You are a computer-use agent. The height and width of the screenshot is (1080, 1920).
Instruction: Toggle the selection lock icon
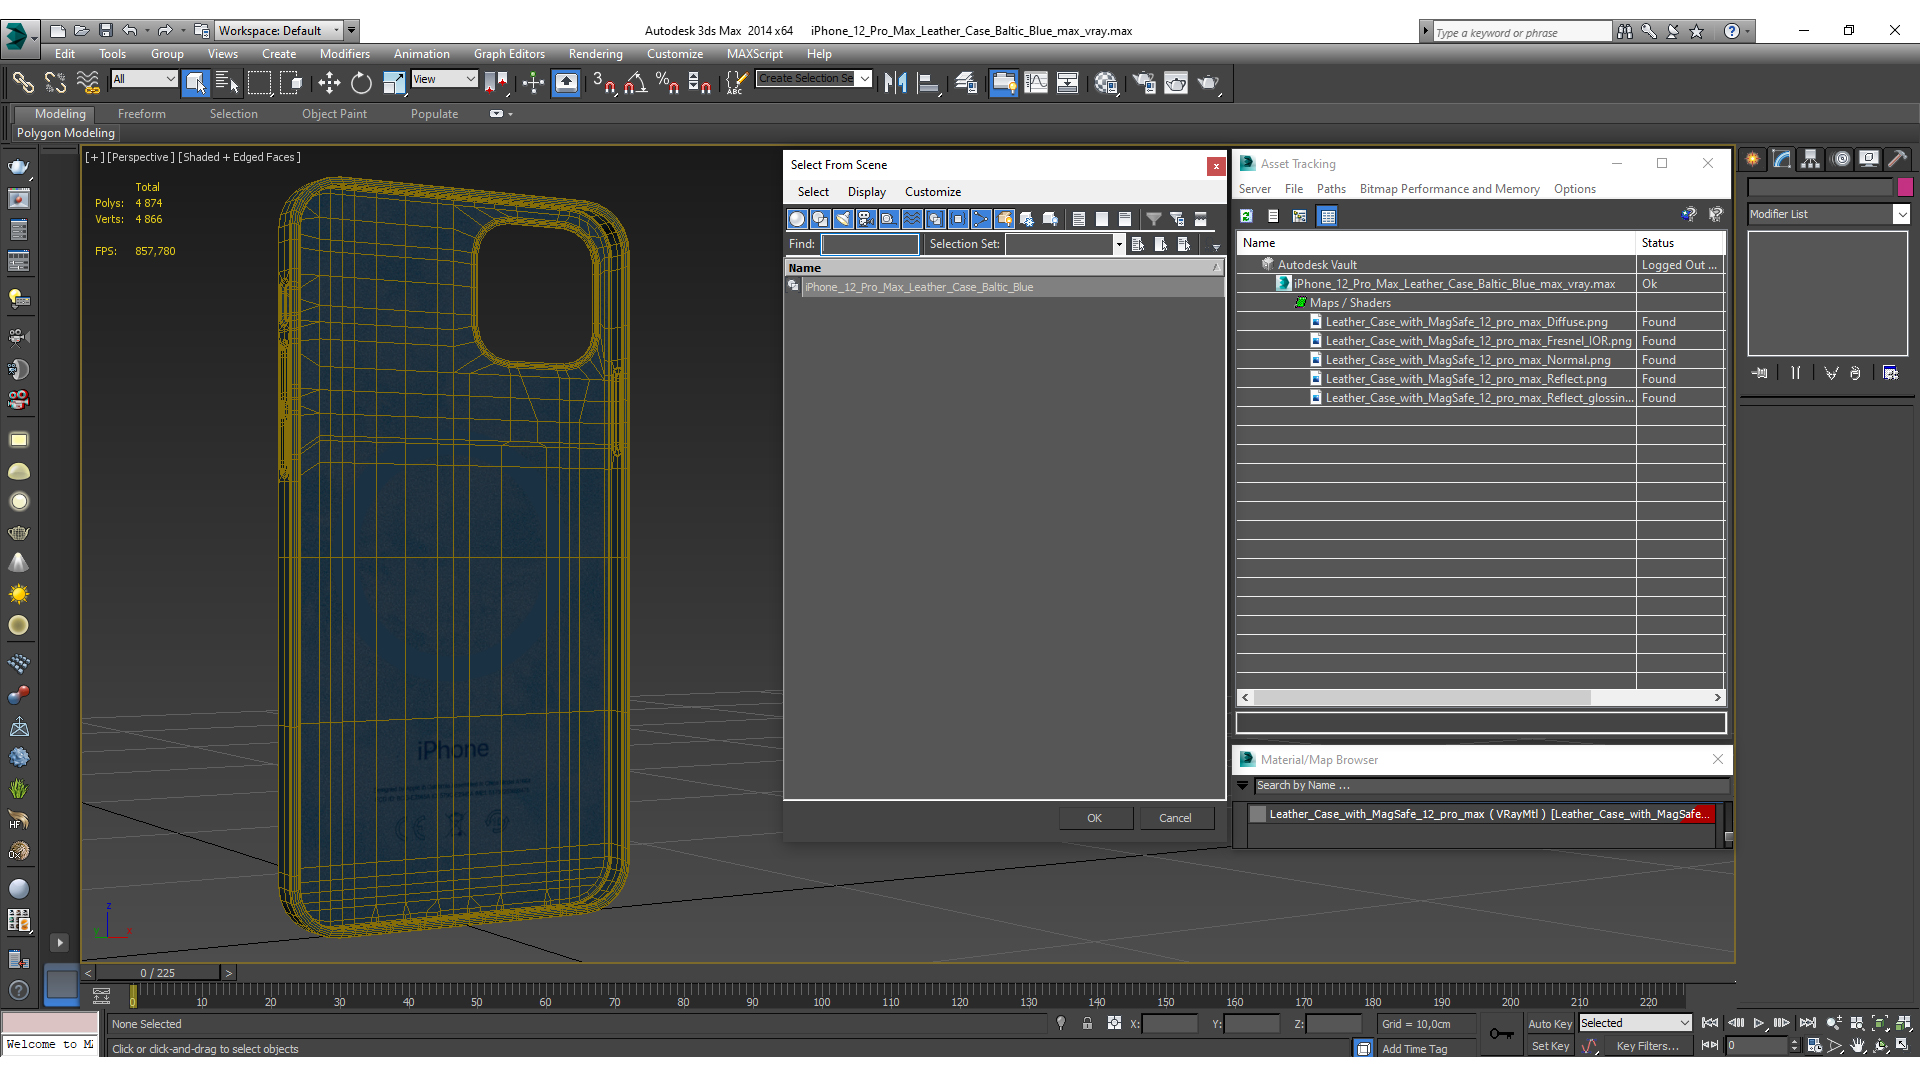click(1087, 1023)
